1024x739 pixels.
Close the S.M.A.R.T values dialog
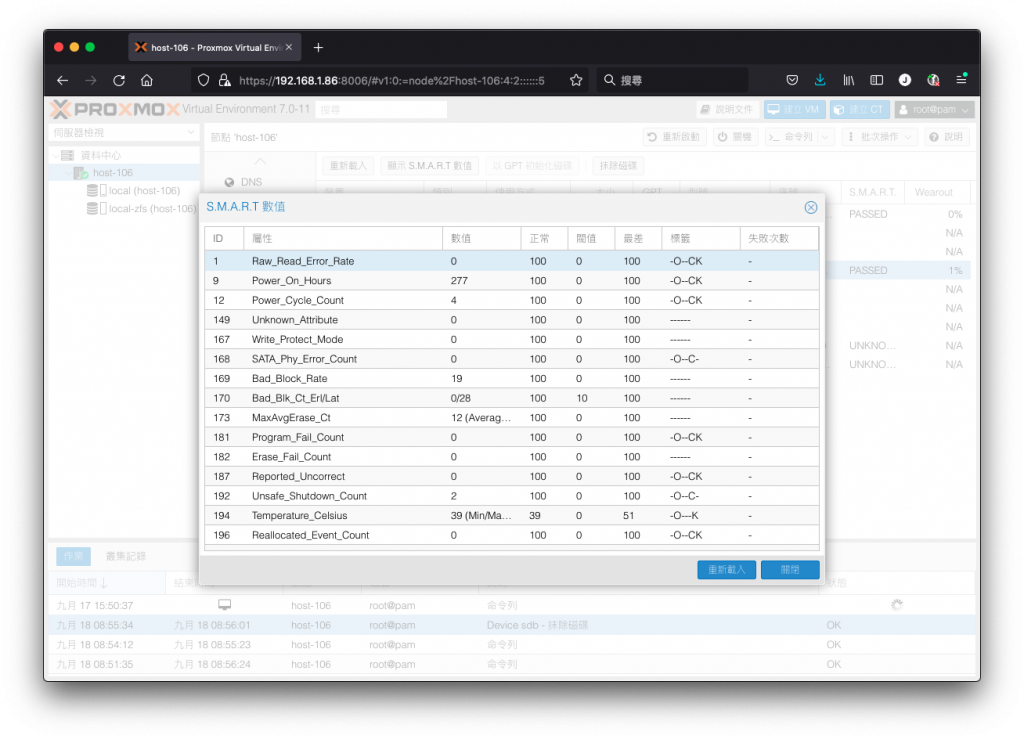(x=810, y=207)
